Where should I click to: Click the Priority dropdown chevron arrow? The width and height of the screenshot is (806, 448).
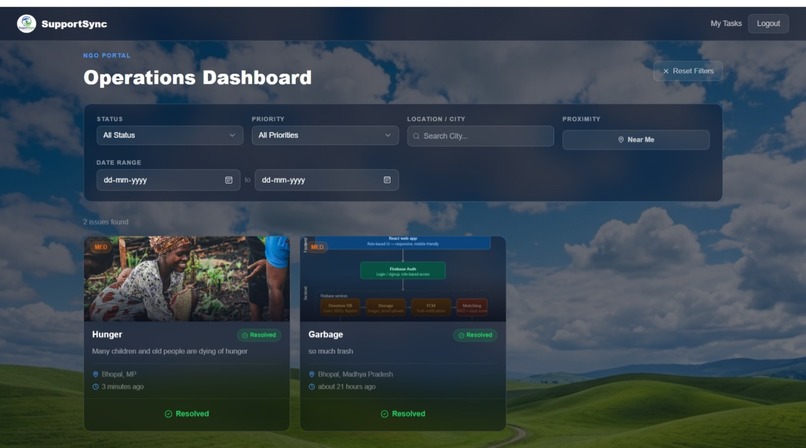click(388, 135)
